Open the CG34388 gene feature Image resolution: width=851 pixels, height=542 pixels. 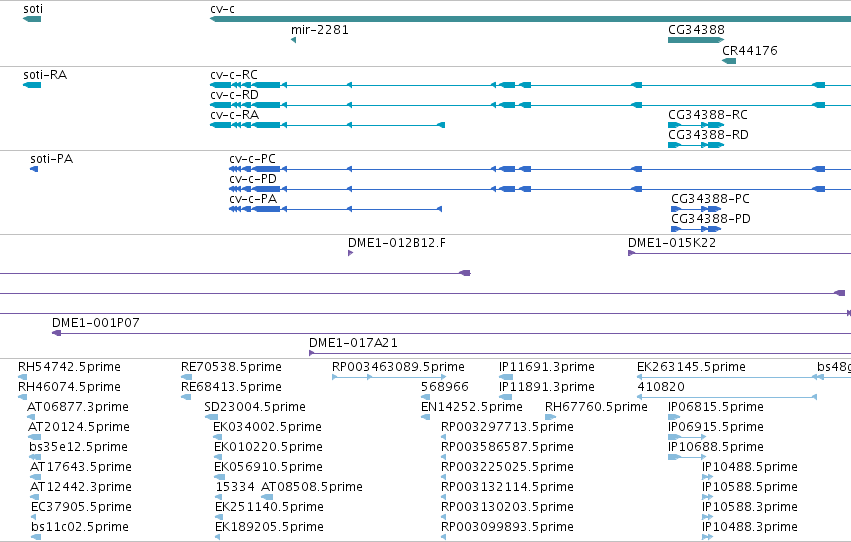click(696, 40)
